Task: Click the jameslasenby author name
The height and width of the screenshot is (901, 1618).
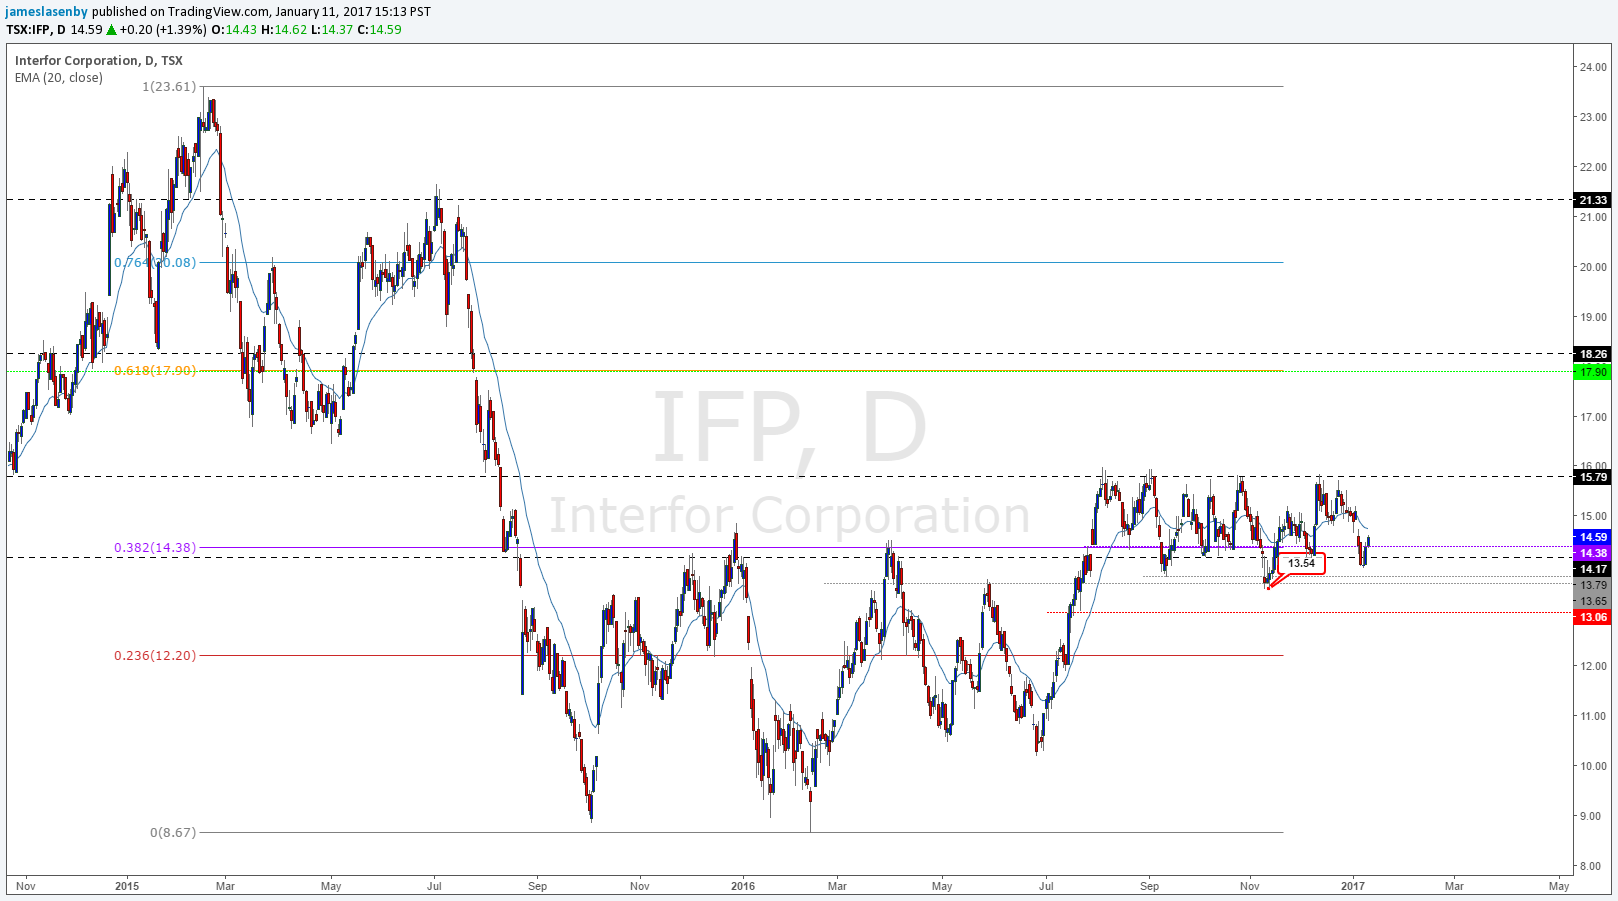Action: 47,12
